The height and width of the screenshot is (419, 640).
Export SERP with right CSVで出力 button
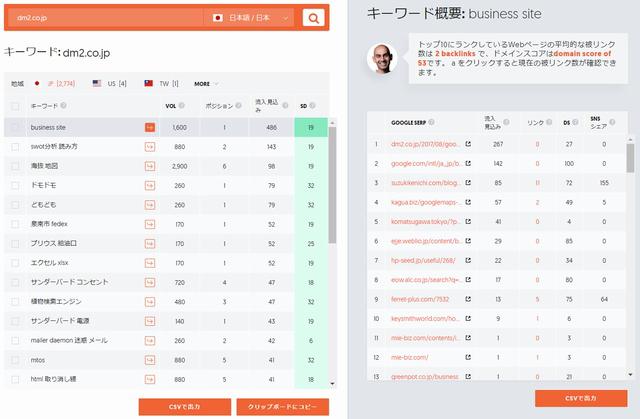(x=581, y=398)
